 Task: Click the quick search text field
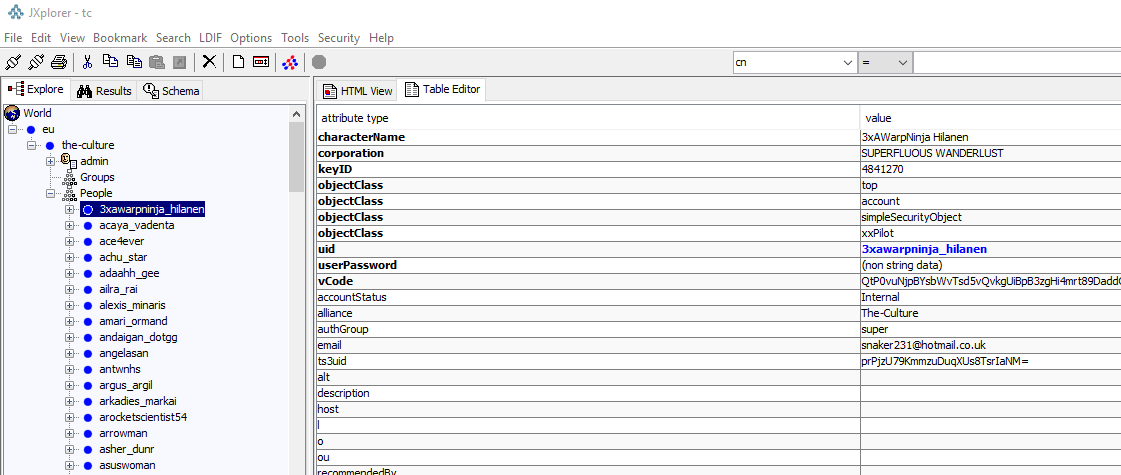click(1015, 62)
